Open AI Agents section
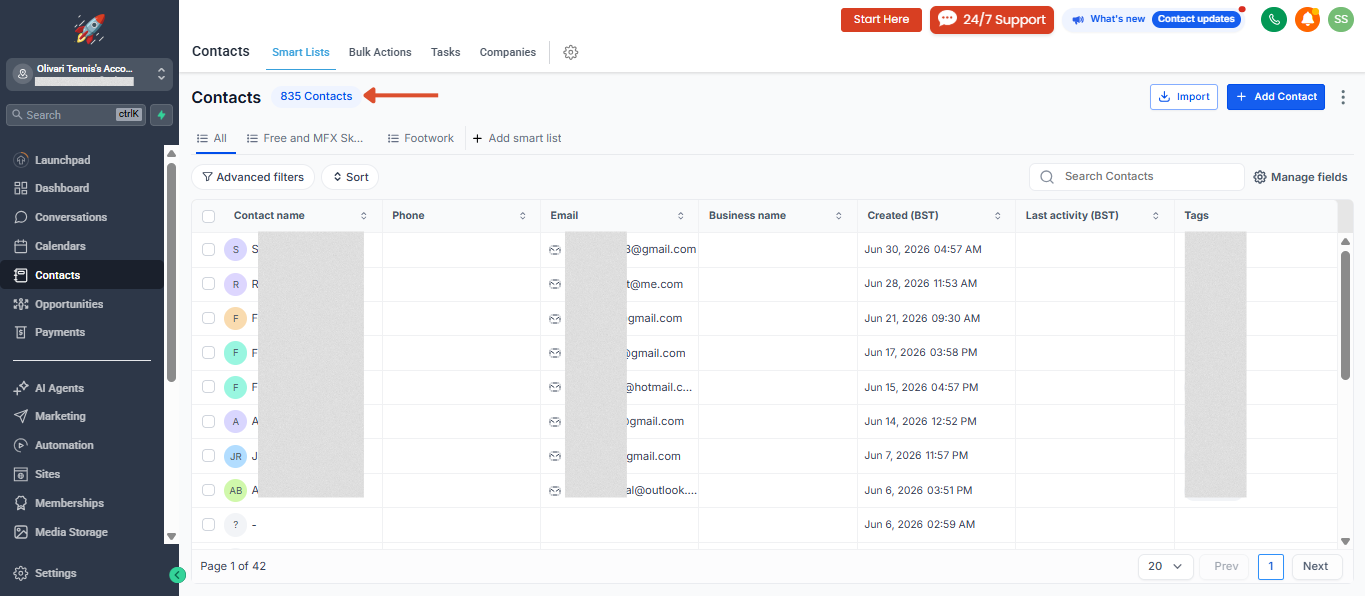Screen dimensions: 1365x596 (59, 388)
